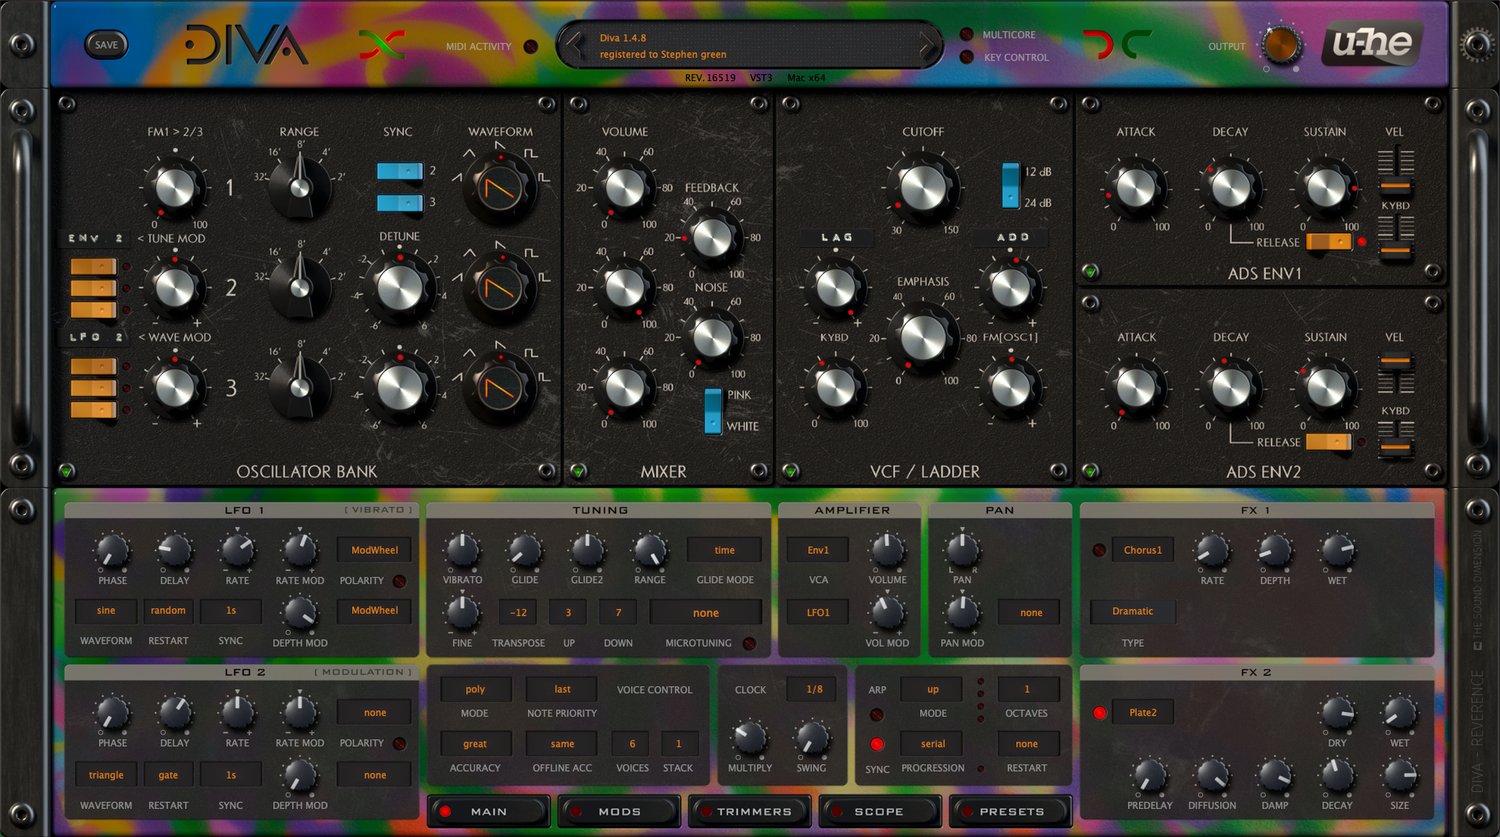Viewport: 1500px width, 837px height.
Task: Click the Noise level knob
Action: click(712, 337)
